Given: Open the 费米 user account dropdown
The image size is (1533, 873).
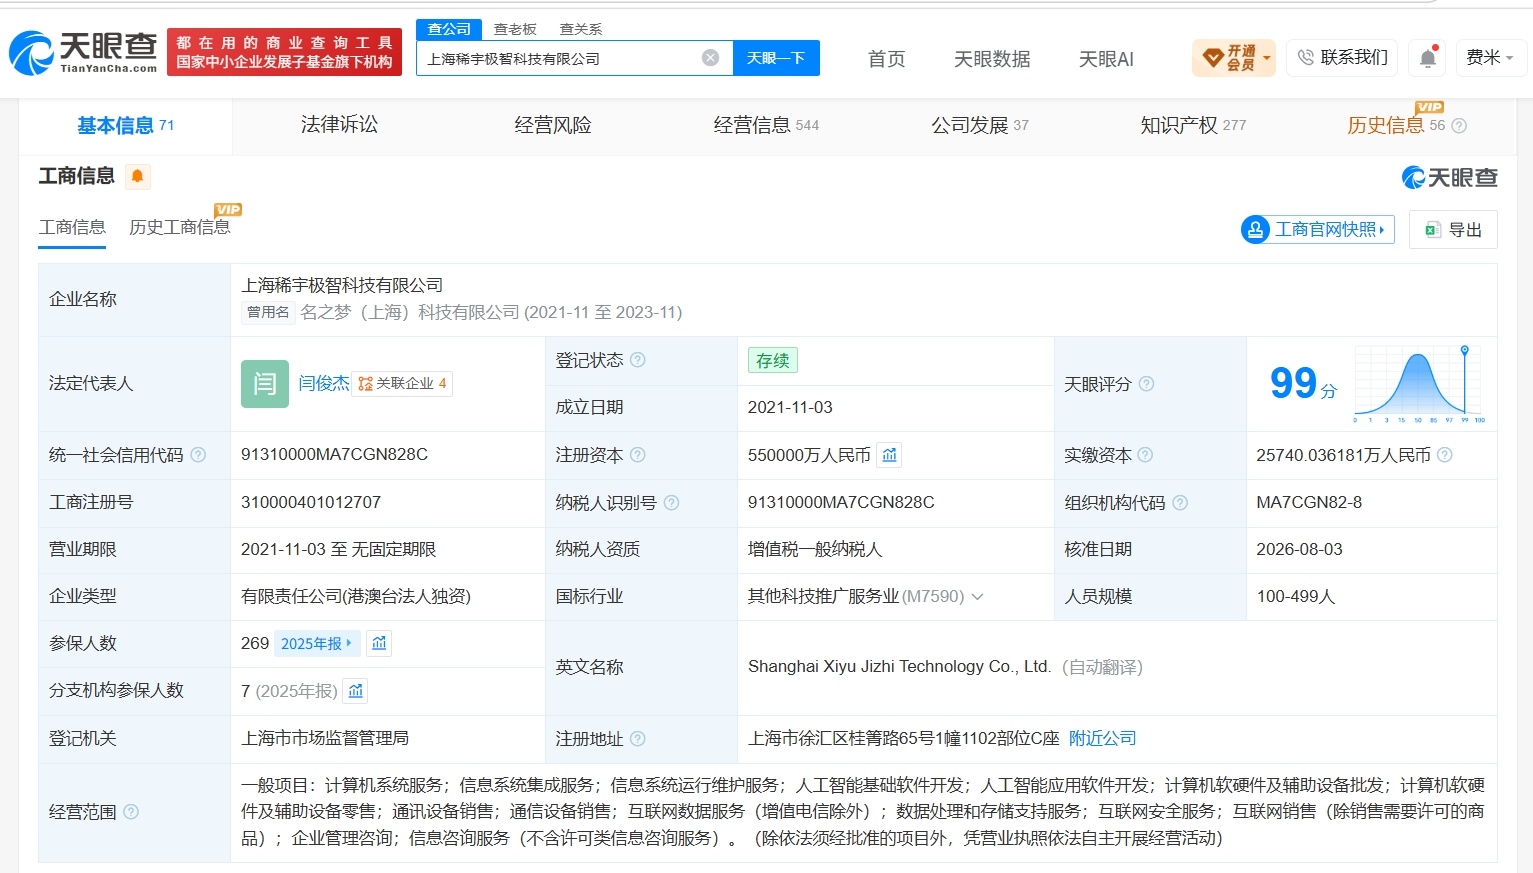Looking at the screenshot, I should point(1489,58).
